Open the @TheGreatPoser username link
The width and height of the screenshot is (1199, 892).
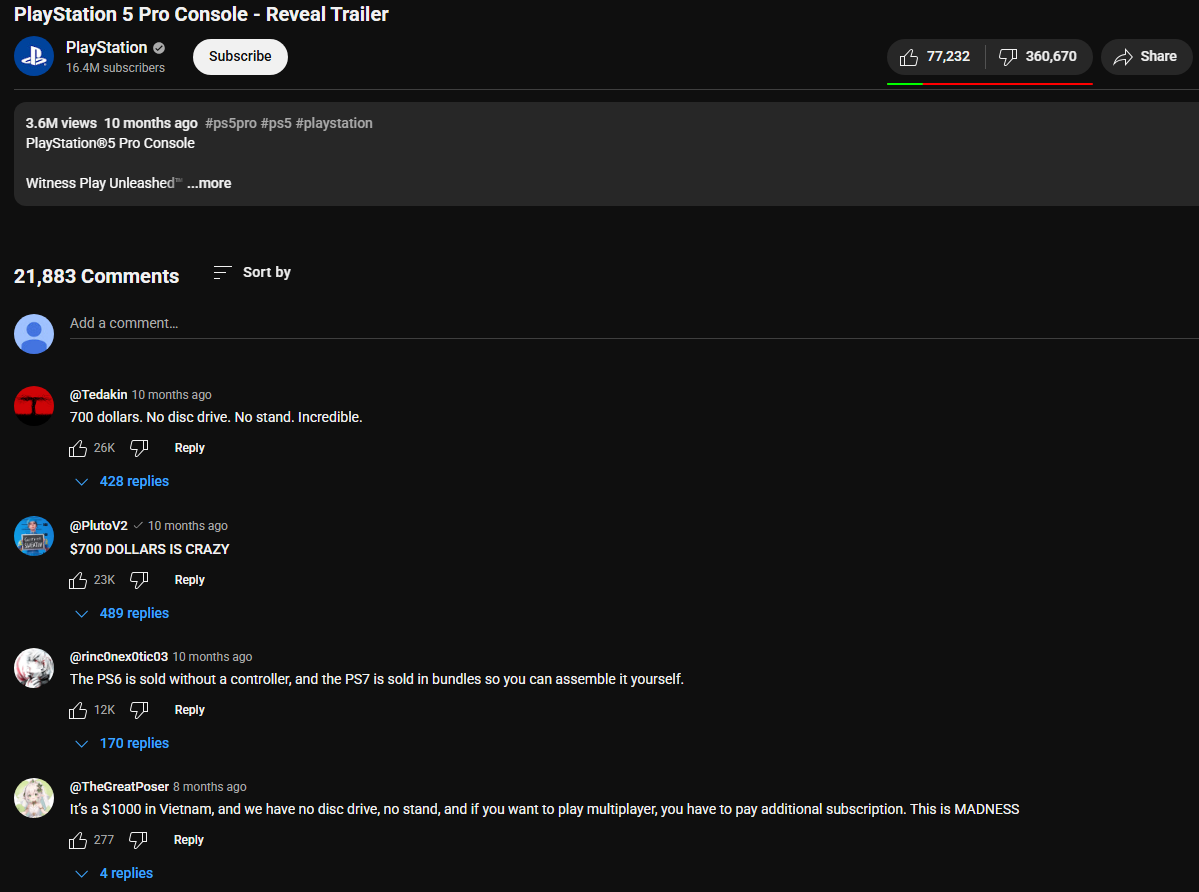(119, 787)
